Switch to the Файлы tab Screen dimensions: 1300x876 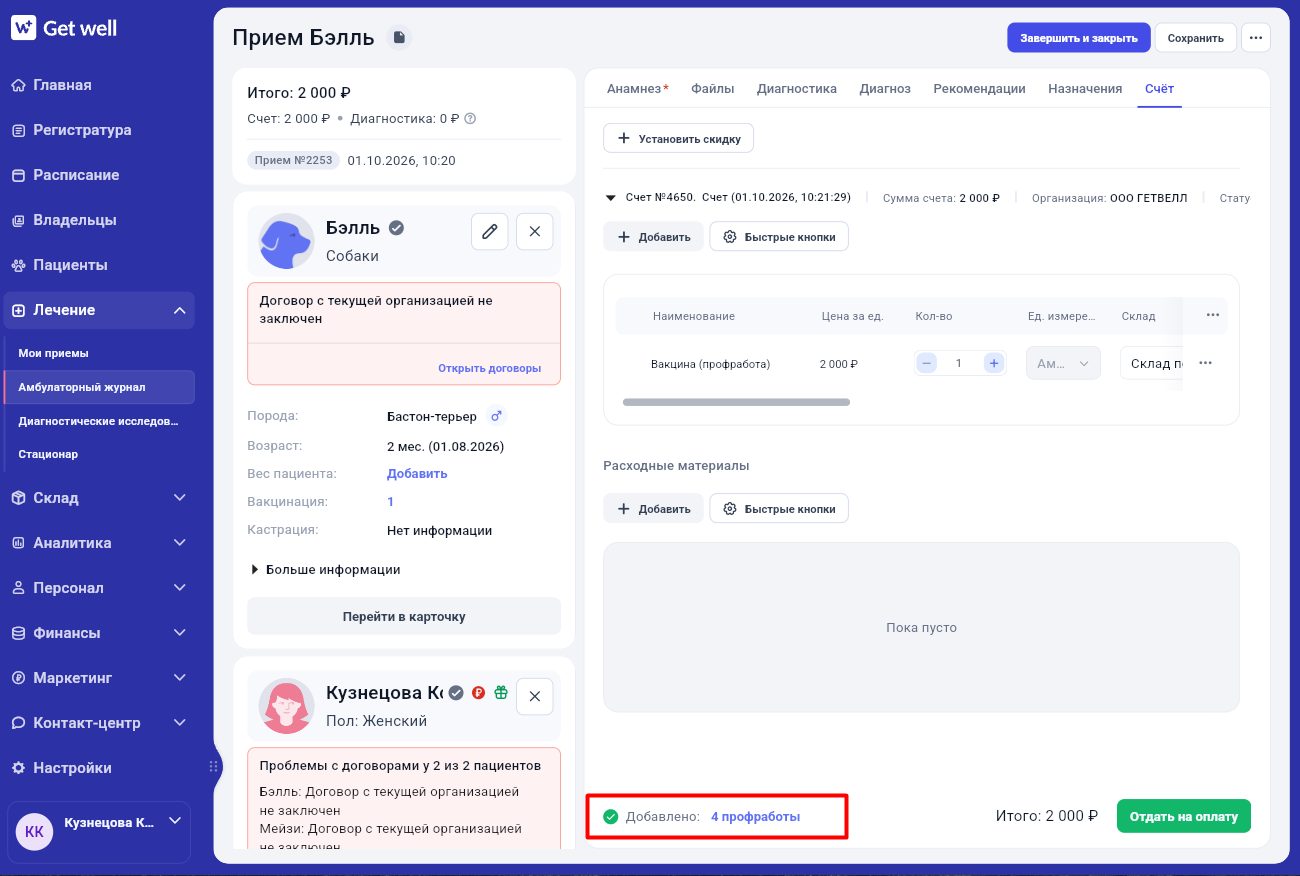click(713, 89)
